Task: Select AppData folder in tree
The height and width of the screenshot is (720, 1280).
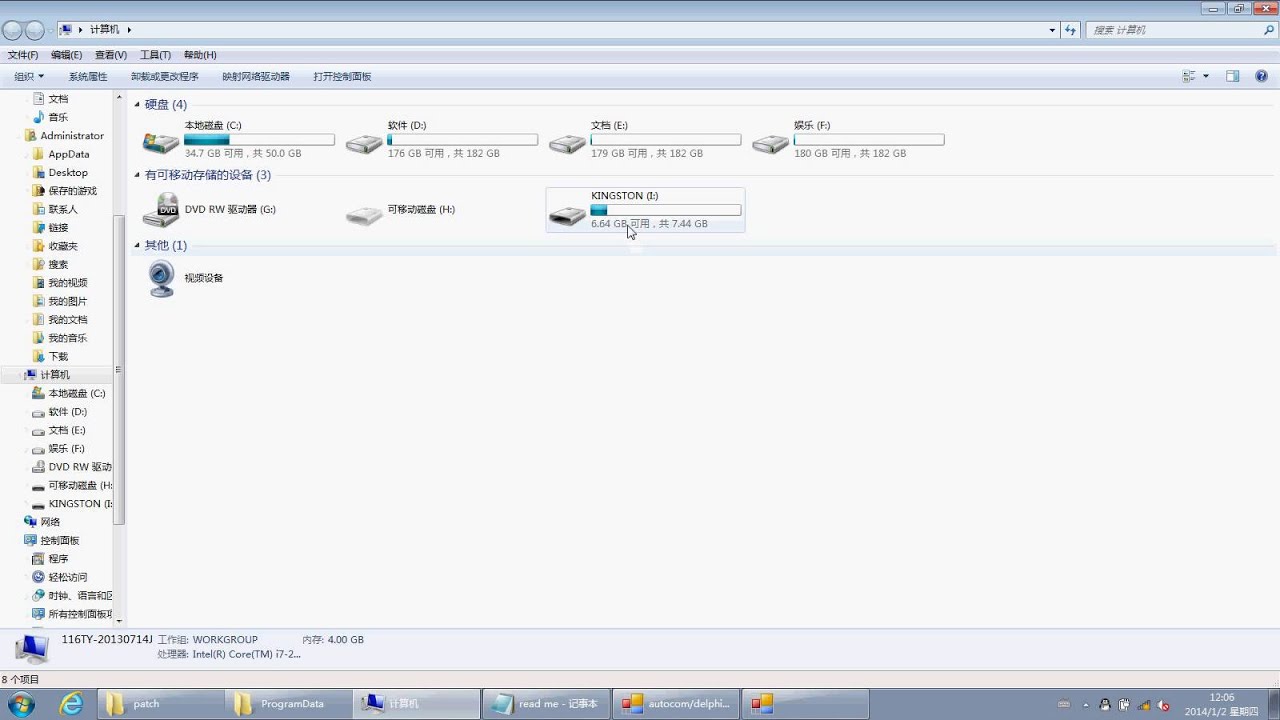Action: point(69,154)
